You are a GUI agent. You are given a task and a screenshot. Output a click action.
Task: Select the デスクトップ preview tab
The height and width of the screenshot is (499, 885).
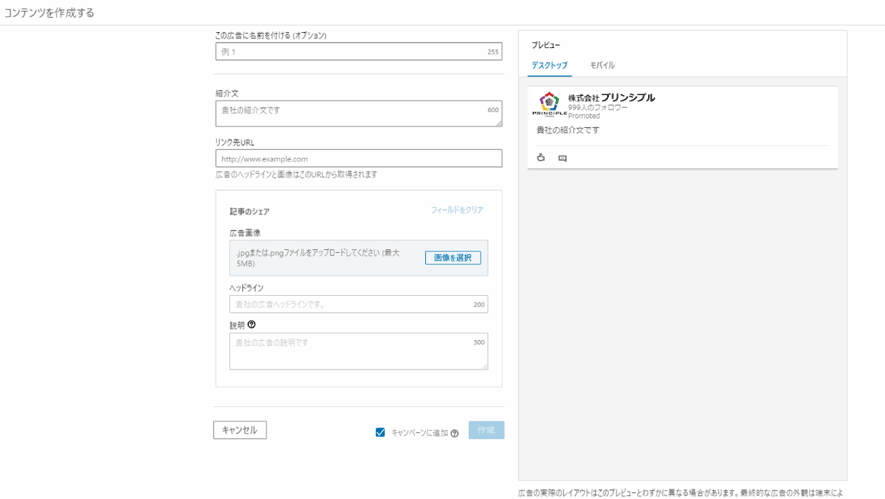click(549, 66)
